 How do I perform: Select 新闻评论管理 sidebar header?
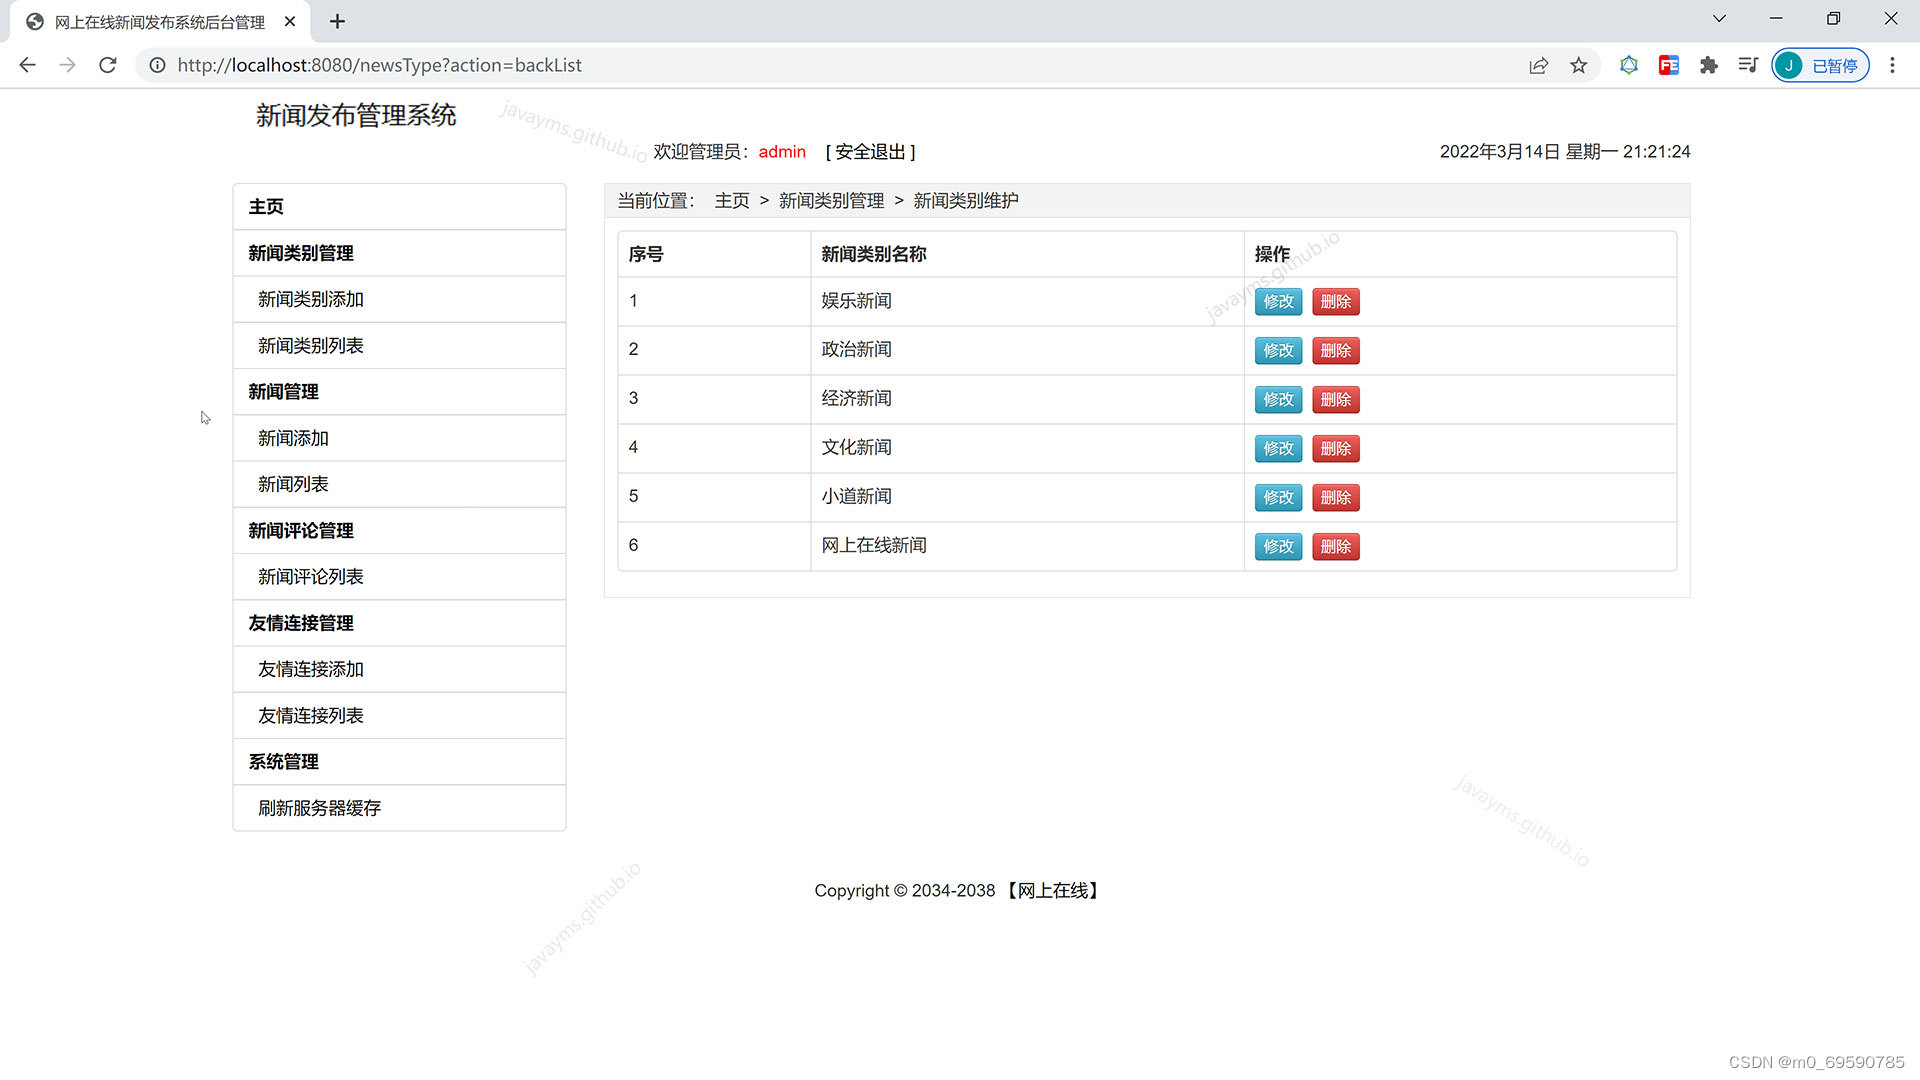(399, 531)
